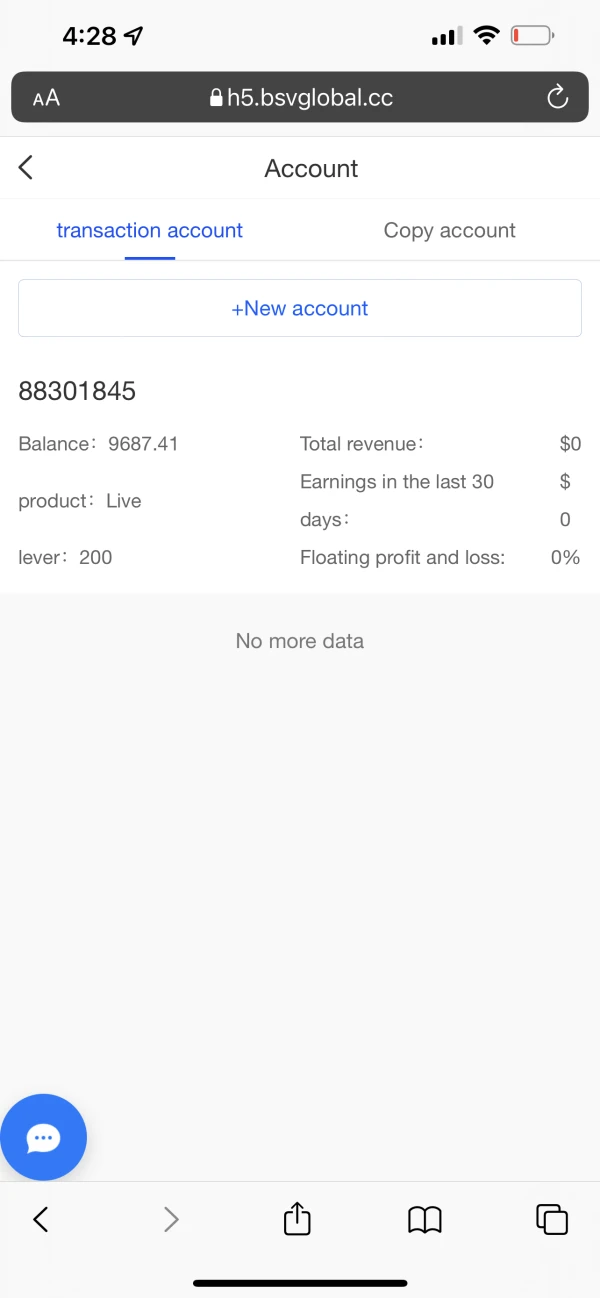600x1298 pixels.
Task: Open the Safari share sheet icon
Action: pyautogui.click(x=297, y=1218)
